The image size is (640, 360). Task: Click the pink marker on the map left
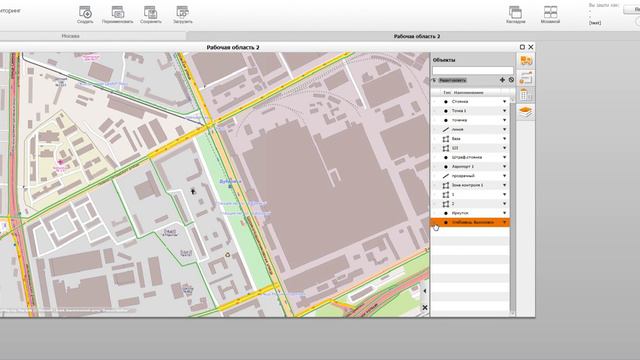pos(60,162)
